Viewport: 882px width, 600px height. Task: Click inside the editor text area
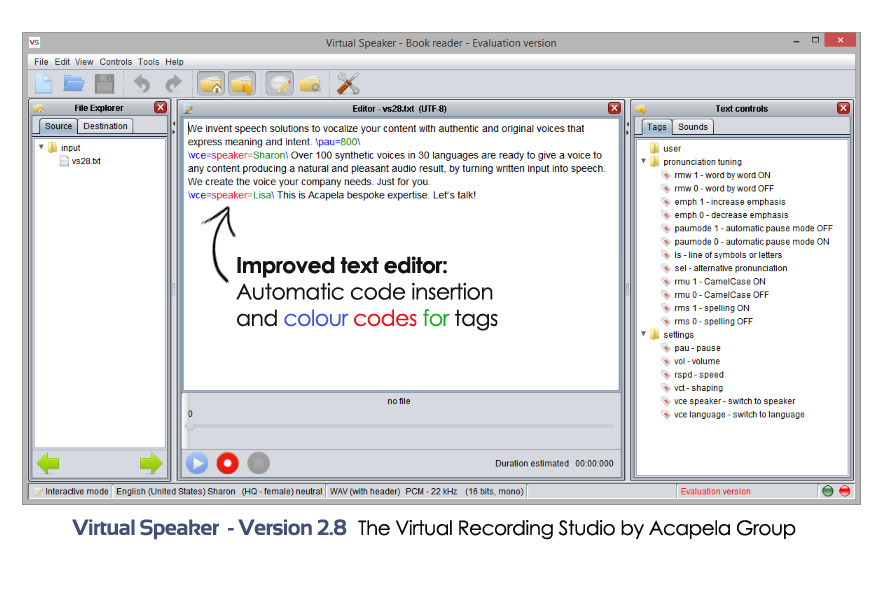click(401, 254)
